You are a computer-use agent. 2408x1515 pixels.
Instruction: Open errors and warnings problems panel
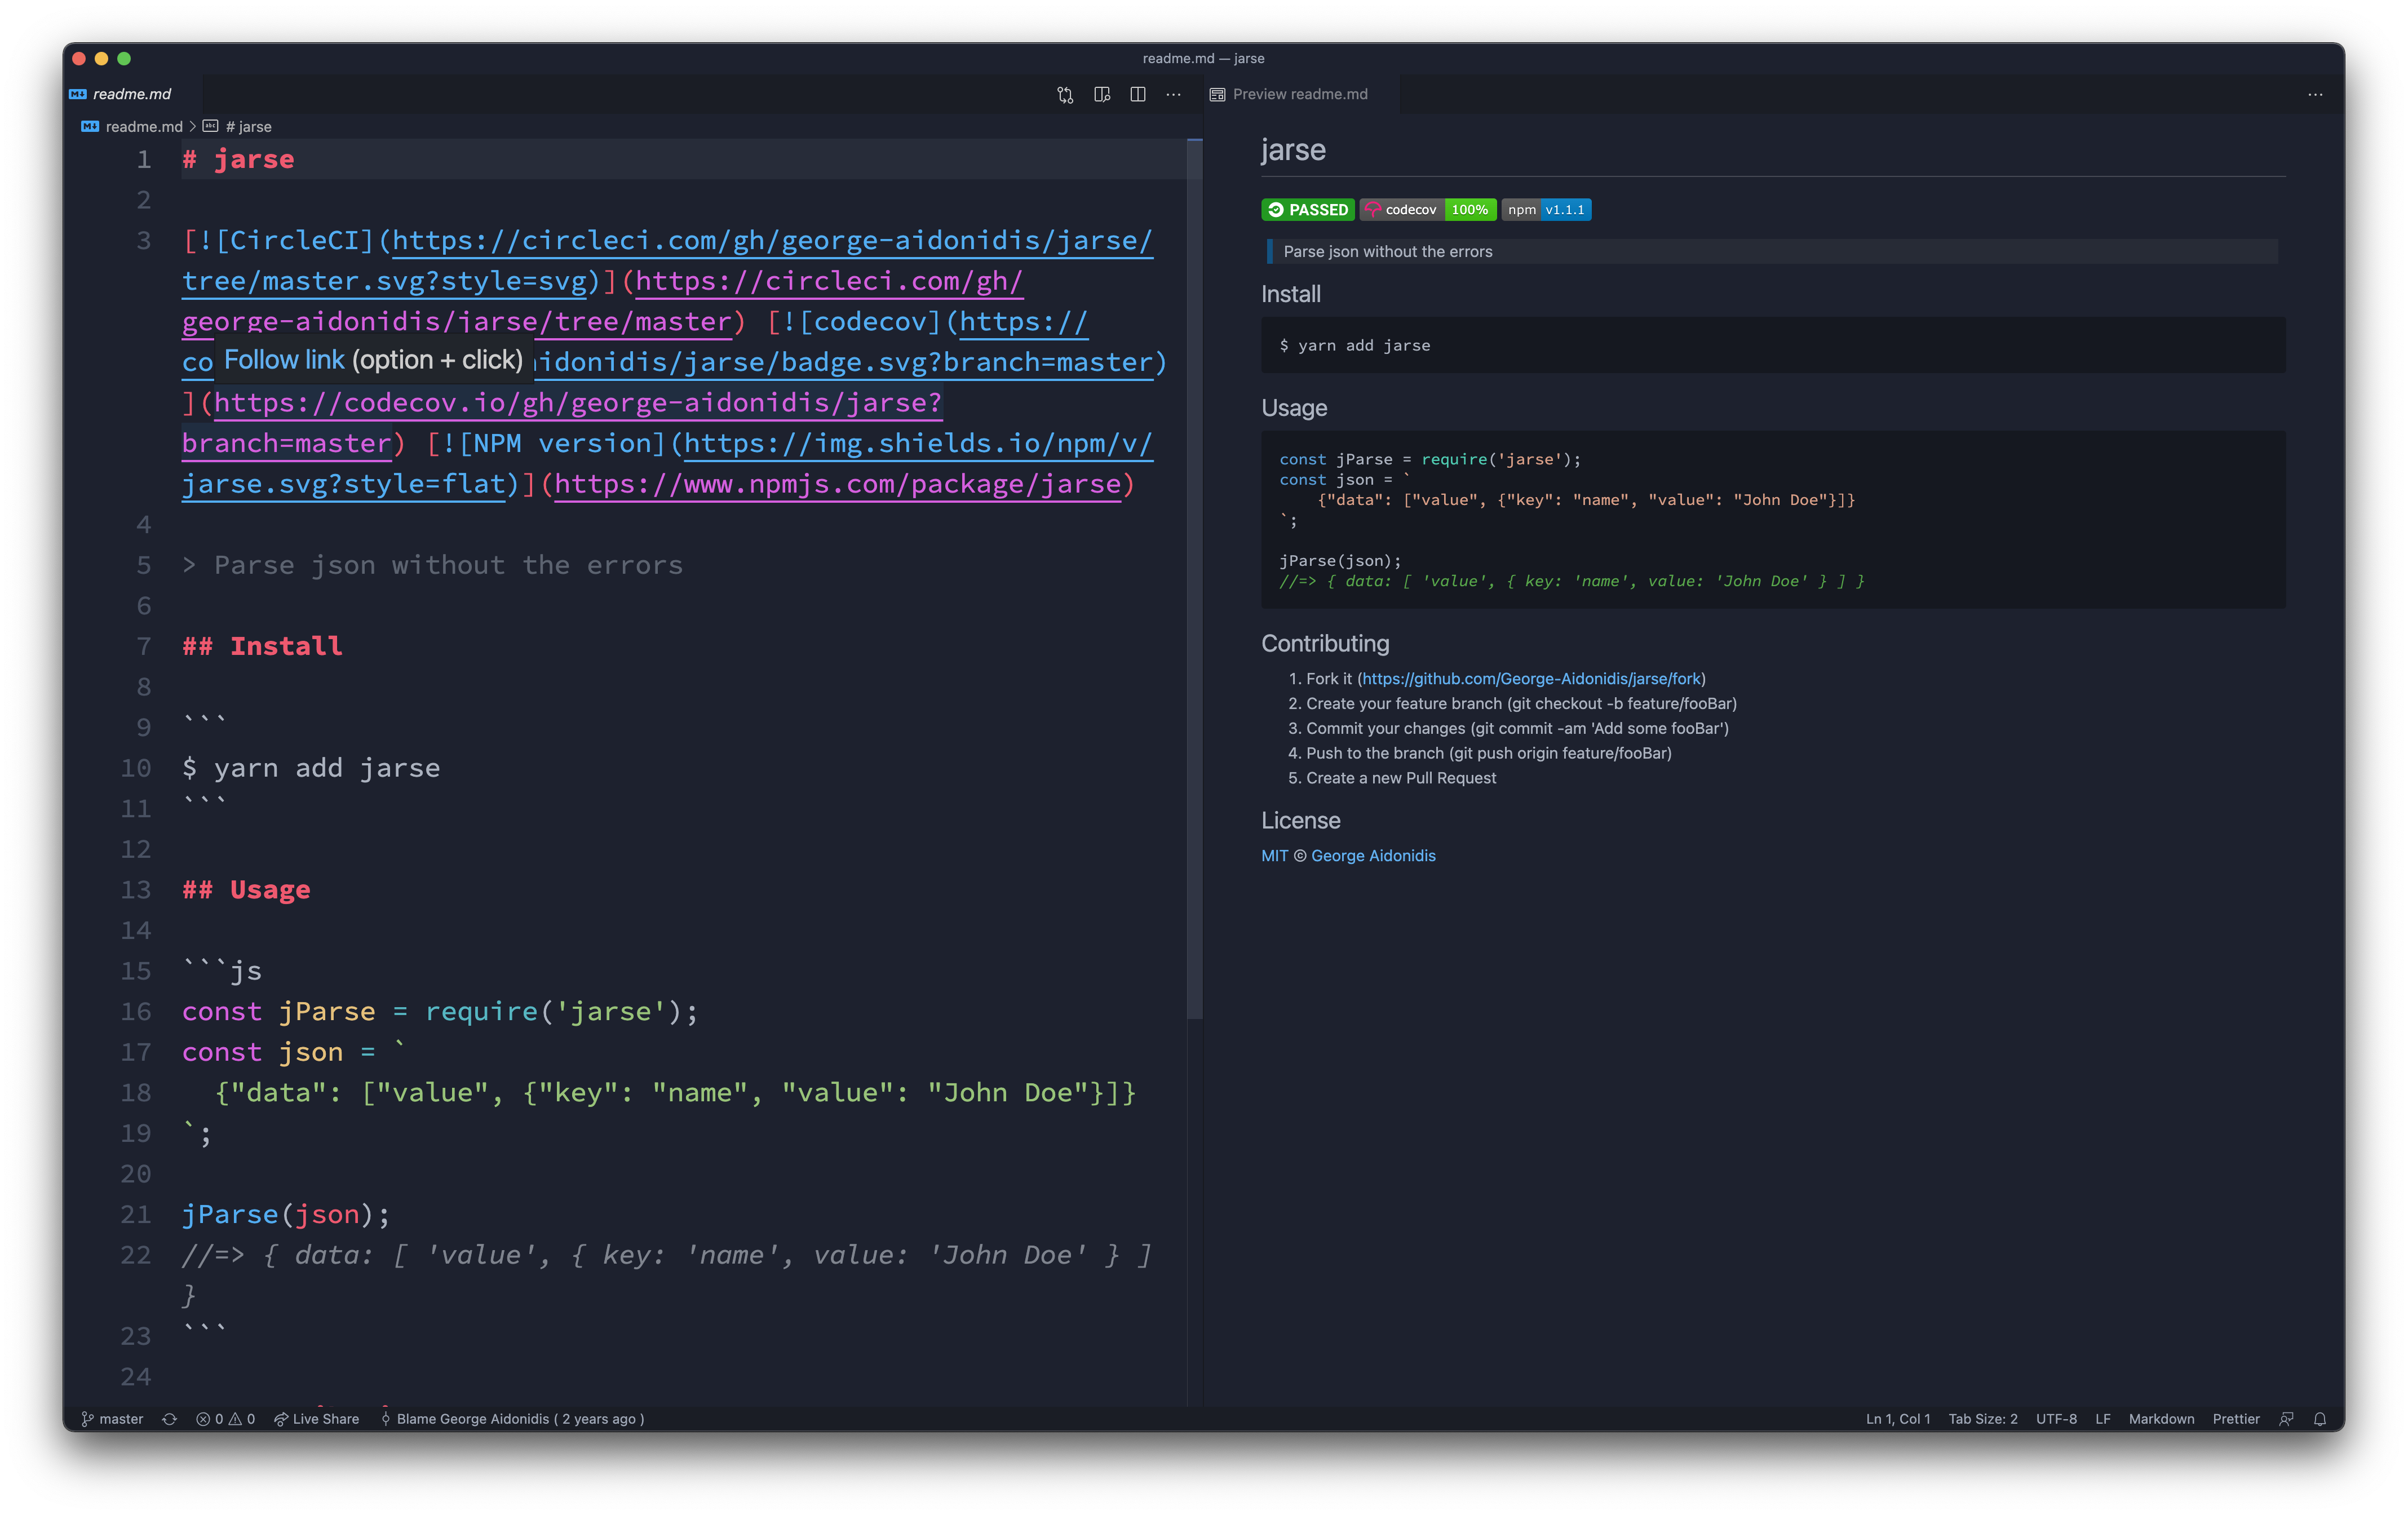pyautogui.click(x=225, y=1418)
